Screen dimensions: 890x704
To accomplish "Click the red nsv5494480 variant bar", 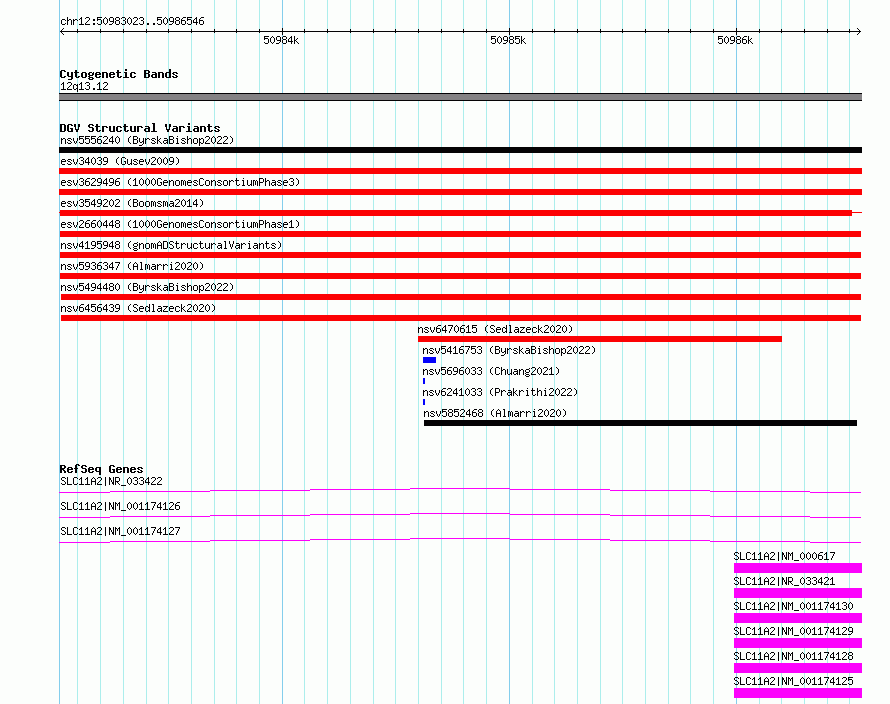I will pos(461,297).
